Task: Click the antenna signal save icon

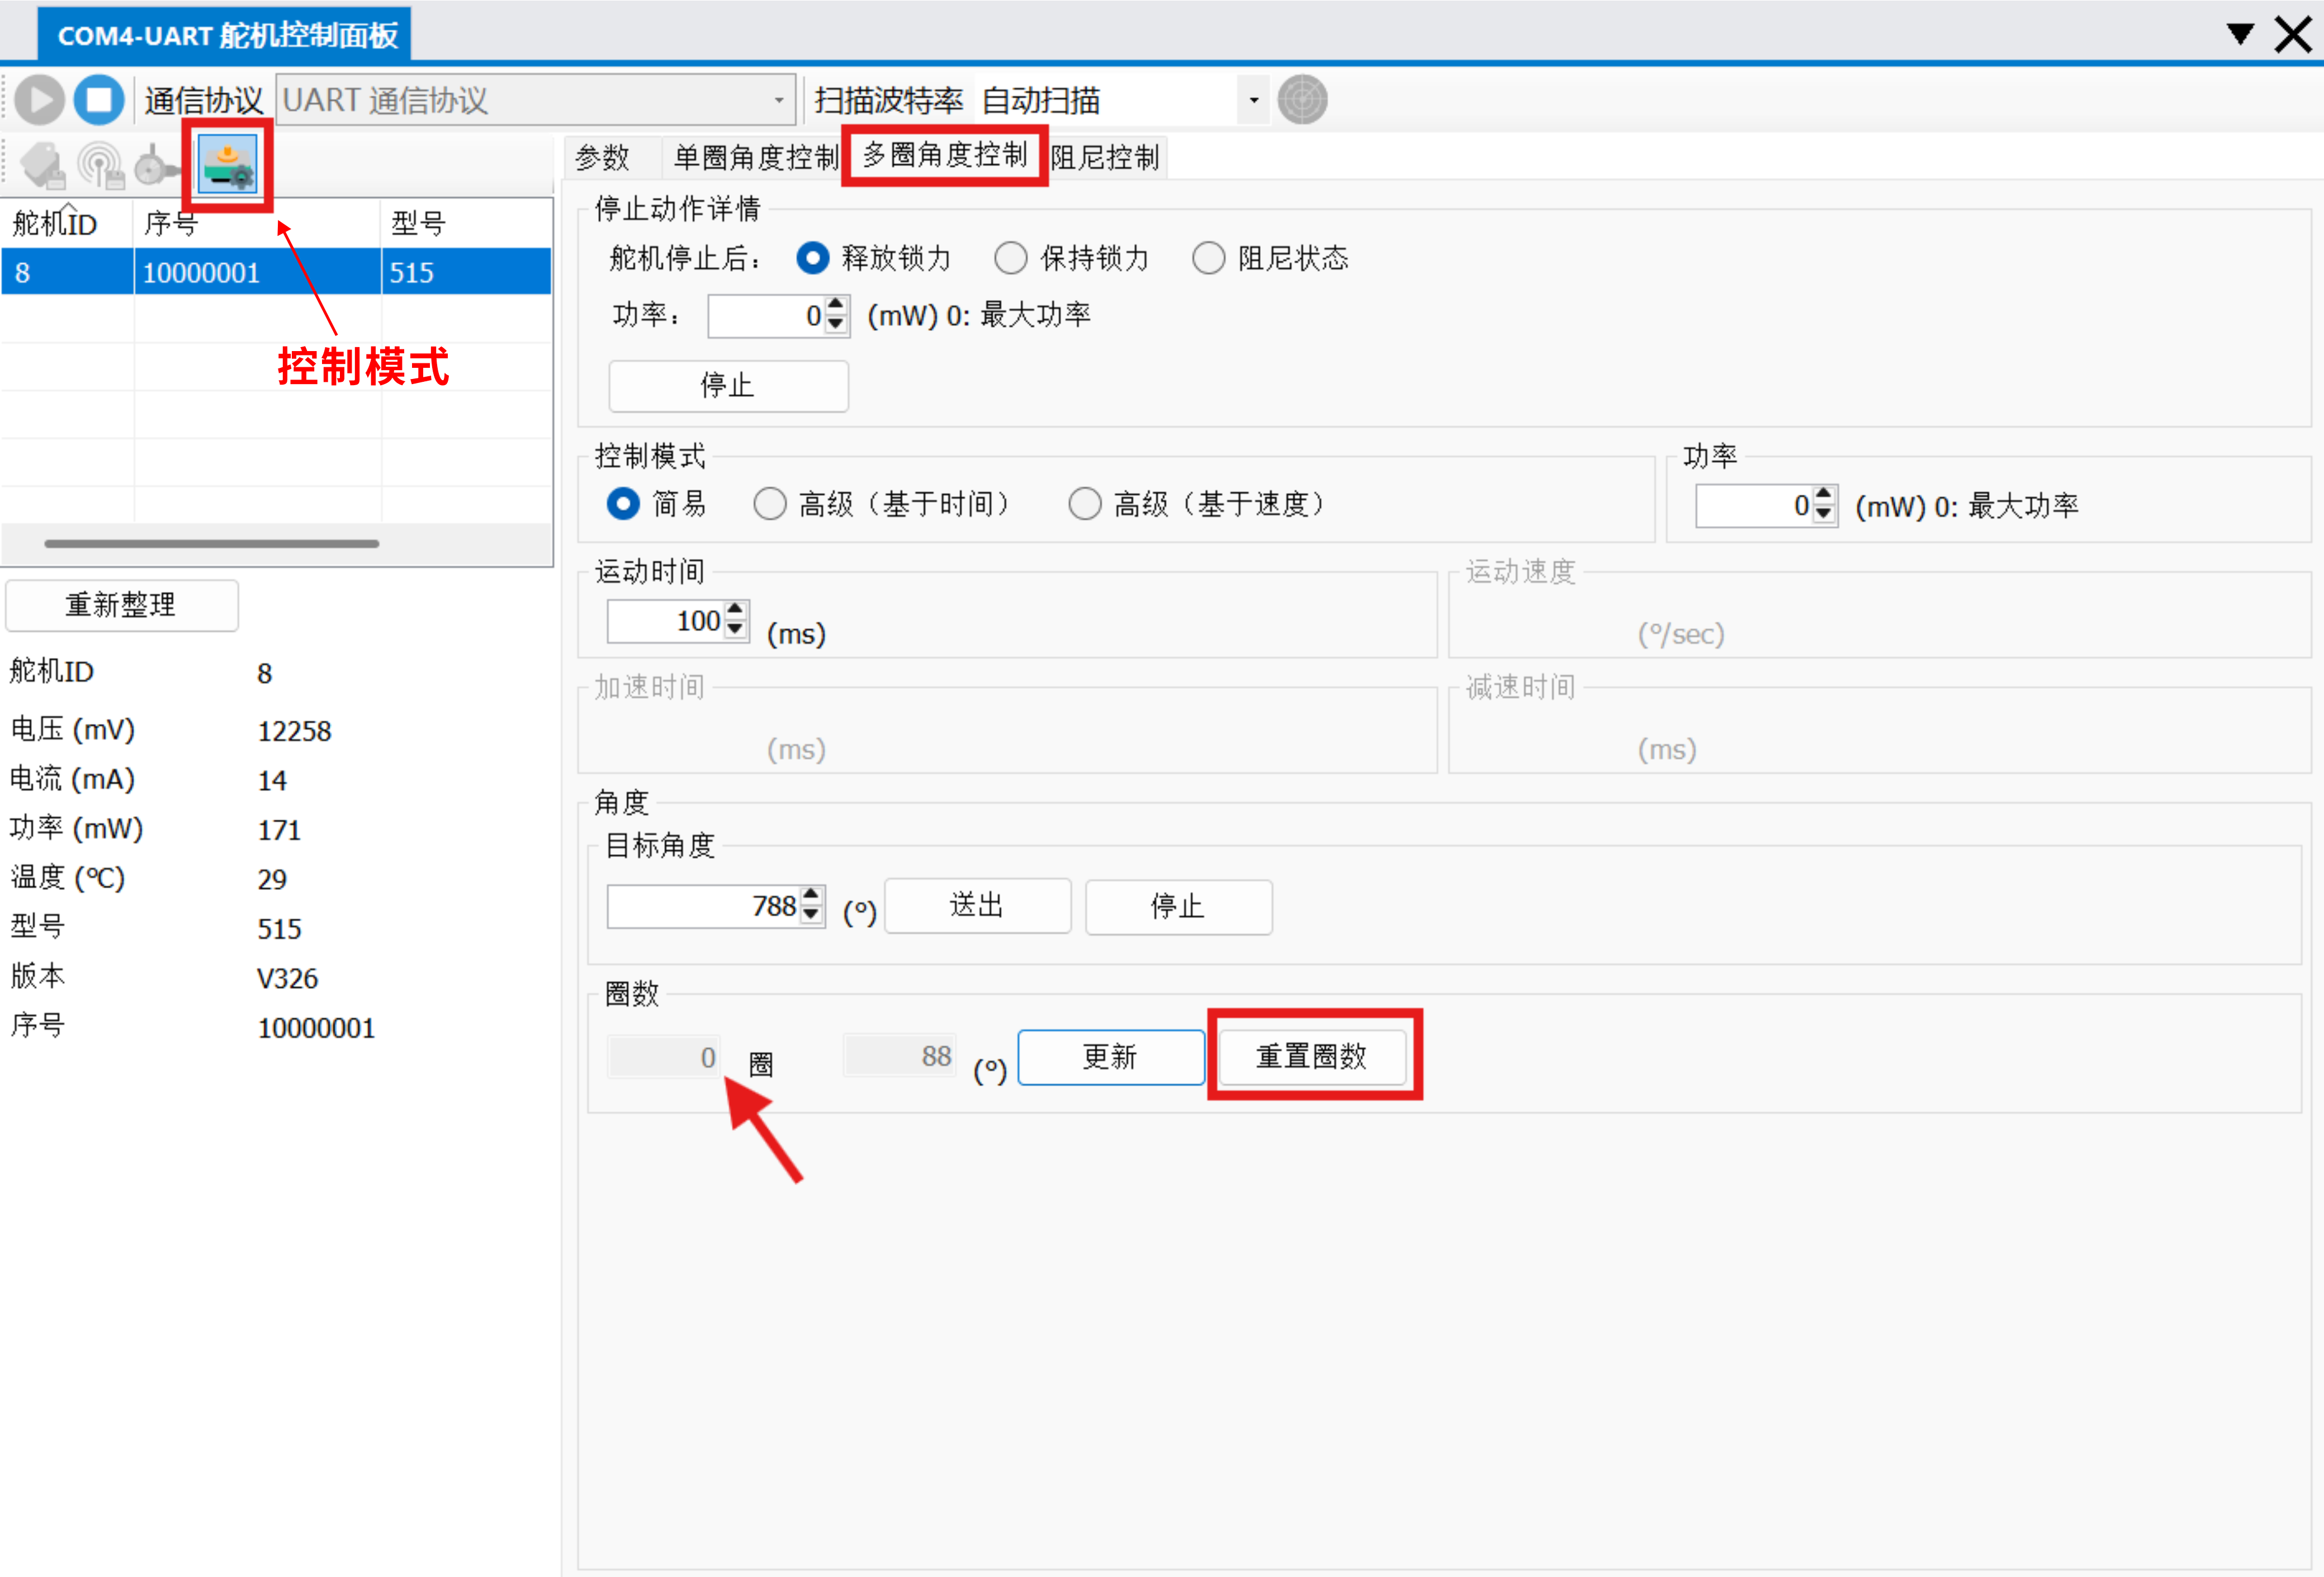Action: point(100,165)
